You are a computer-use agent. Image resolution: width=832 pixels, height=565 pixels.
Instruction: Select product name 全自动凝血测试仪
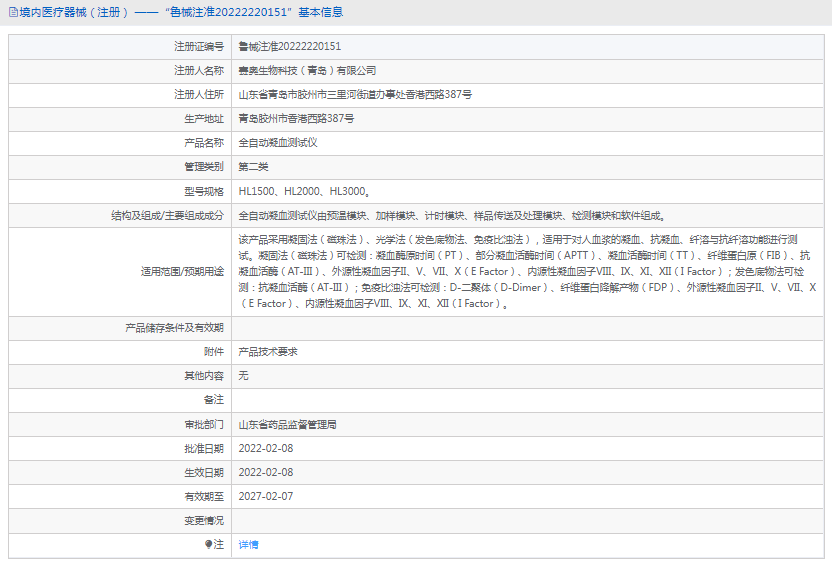pyautogui.click(x=278, y=143)
